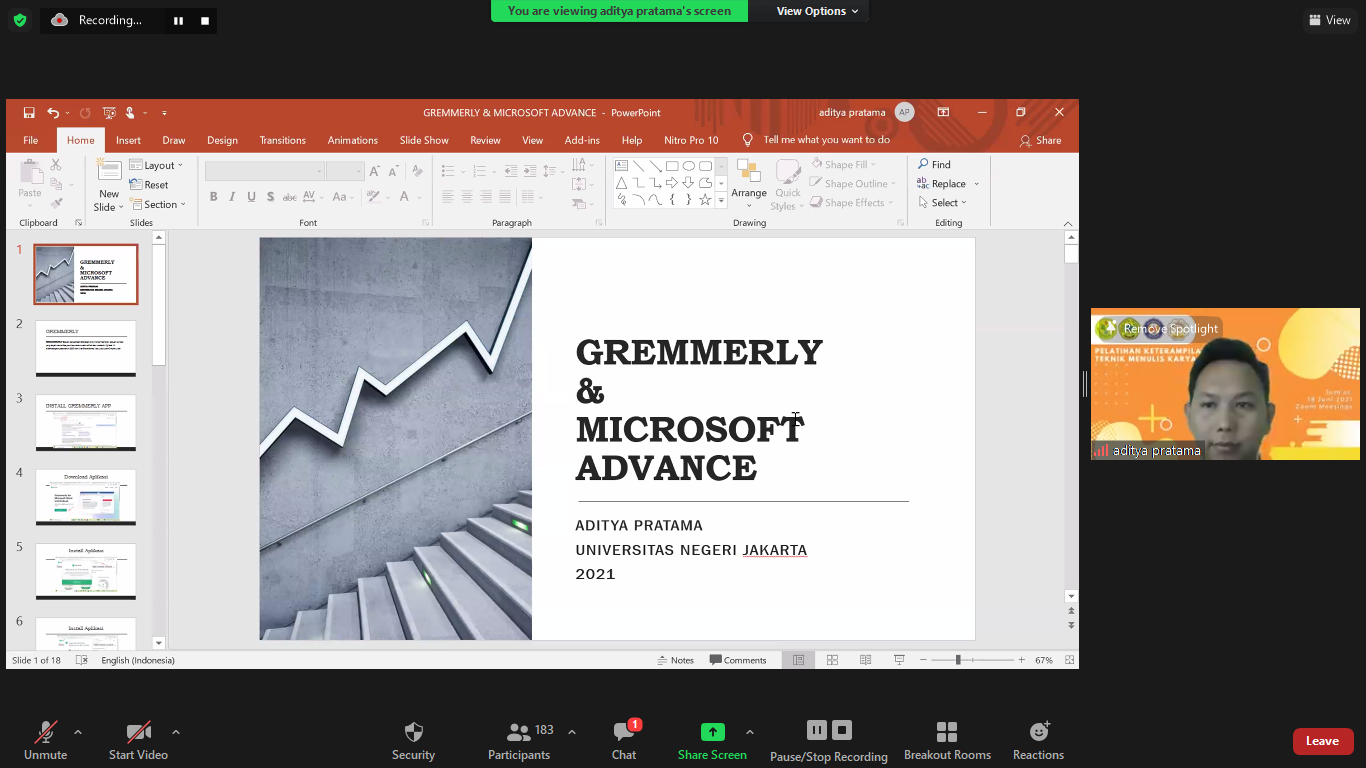This screenshot has height=768, width=1366.
Task: Pause the recording in bottom toolbar
Action: point(817,730)
